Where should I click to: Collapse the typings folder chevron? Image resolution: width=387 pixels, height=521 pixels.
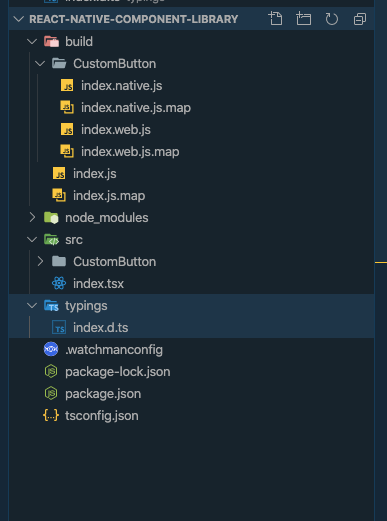[32, 305]
